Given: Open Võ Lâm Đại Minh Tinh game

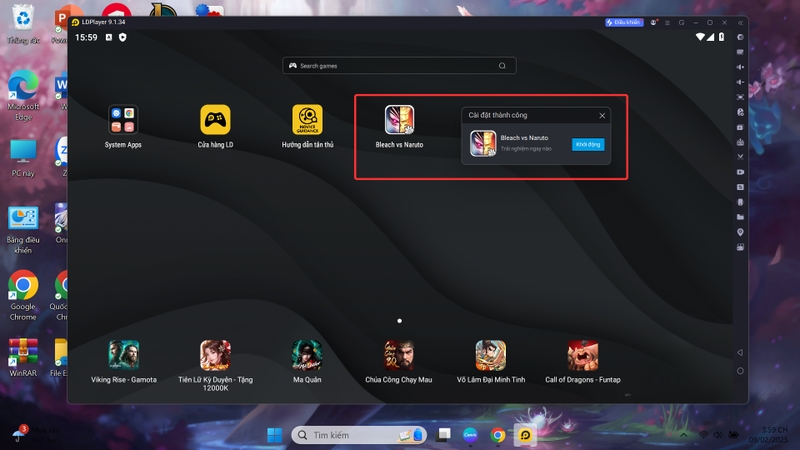Looking at the screenshot, I should (491, 355).
